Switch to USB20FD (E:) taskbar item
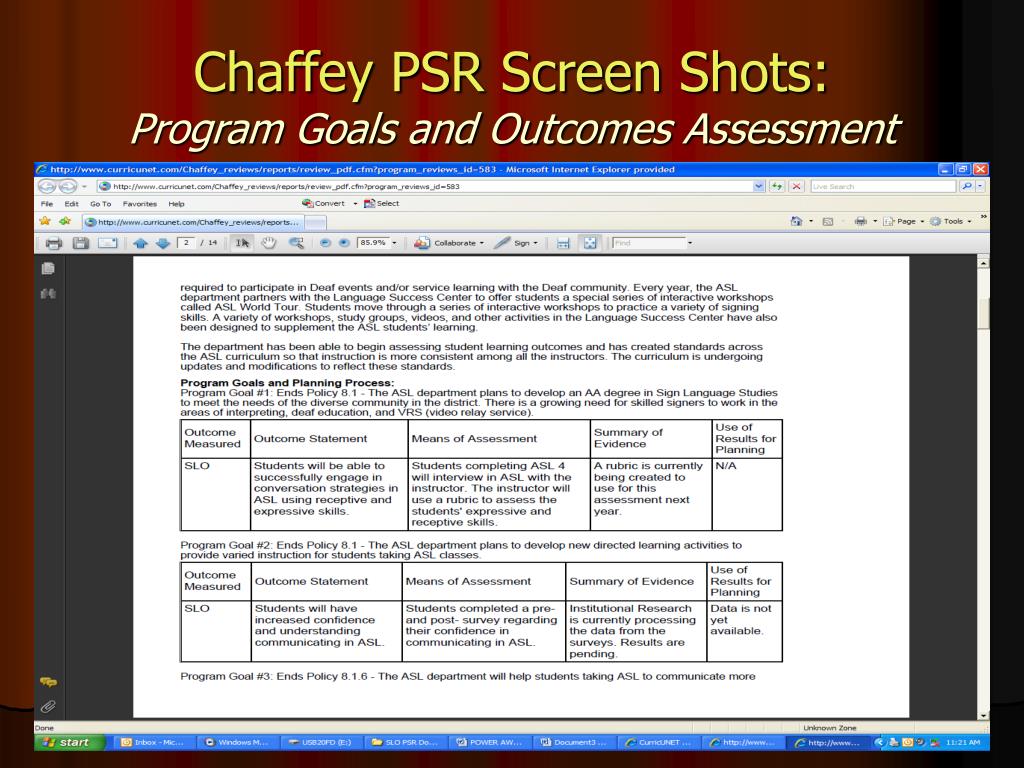Image resolution: width=1024 pixels, height=768 pixels. pyautogui.click(x=320, y=743)
